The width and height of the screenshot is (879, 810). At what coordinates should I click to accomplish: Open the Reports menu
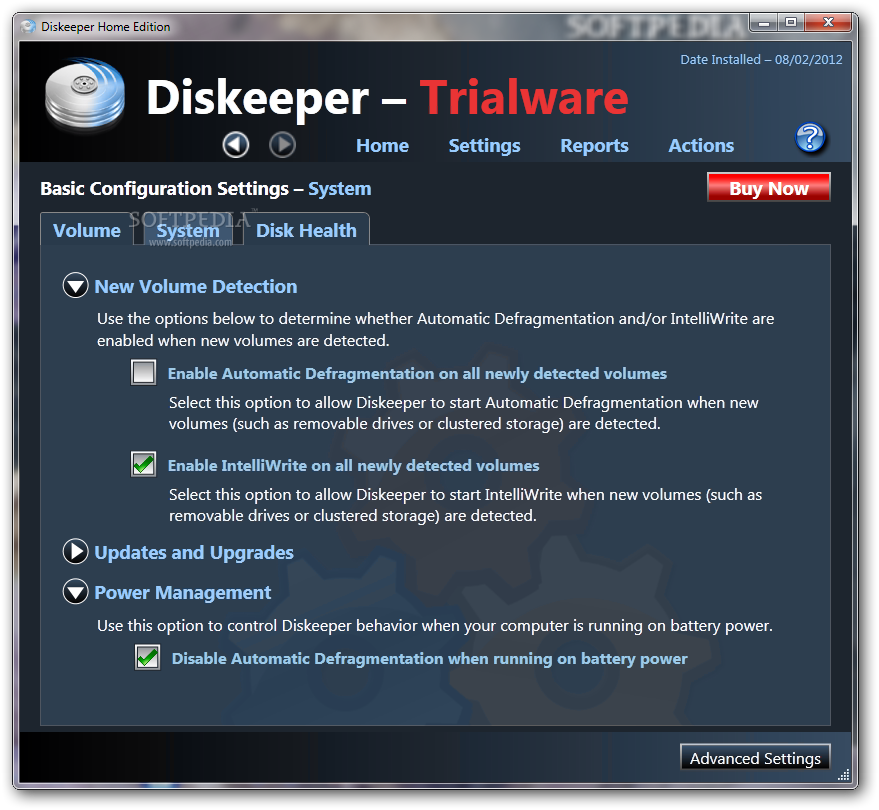tap(594, 146)
